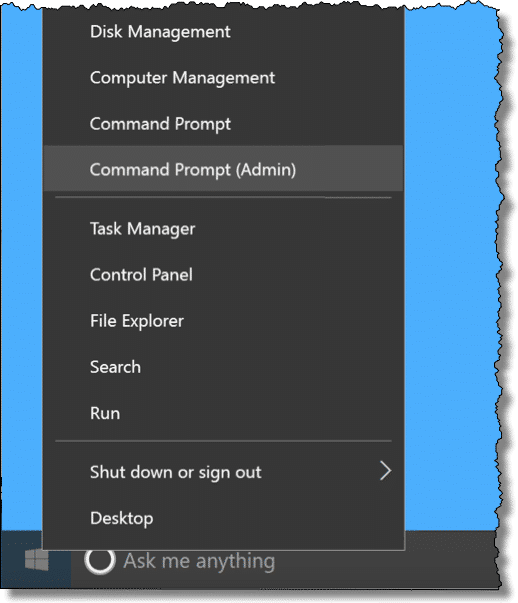Click the chevron beside Shut down or sign out
The image size is (518, 603).
pos(385,471)
